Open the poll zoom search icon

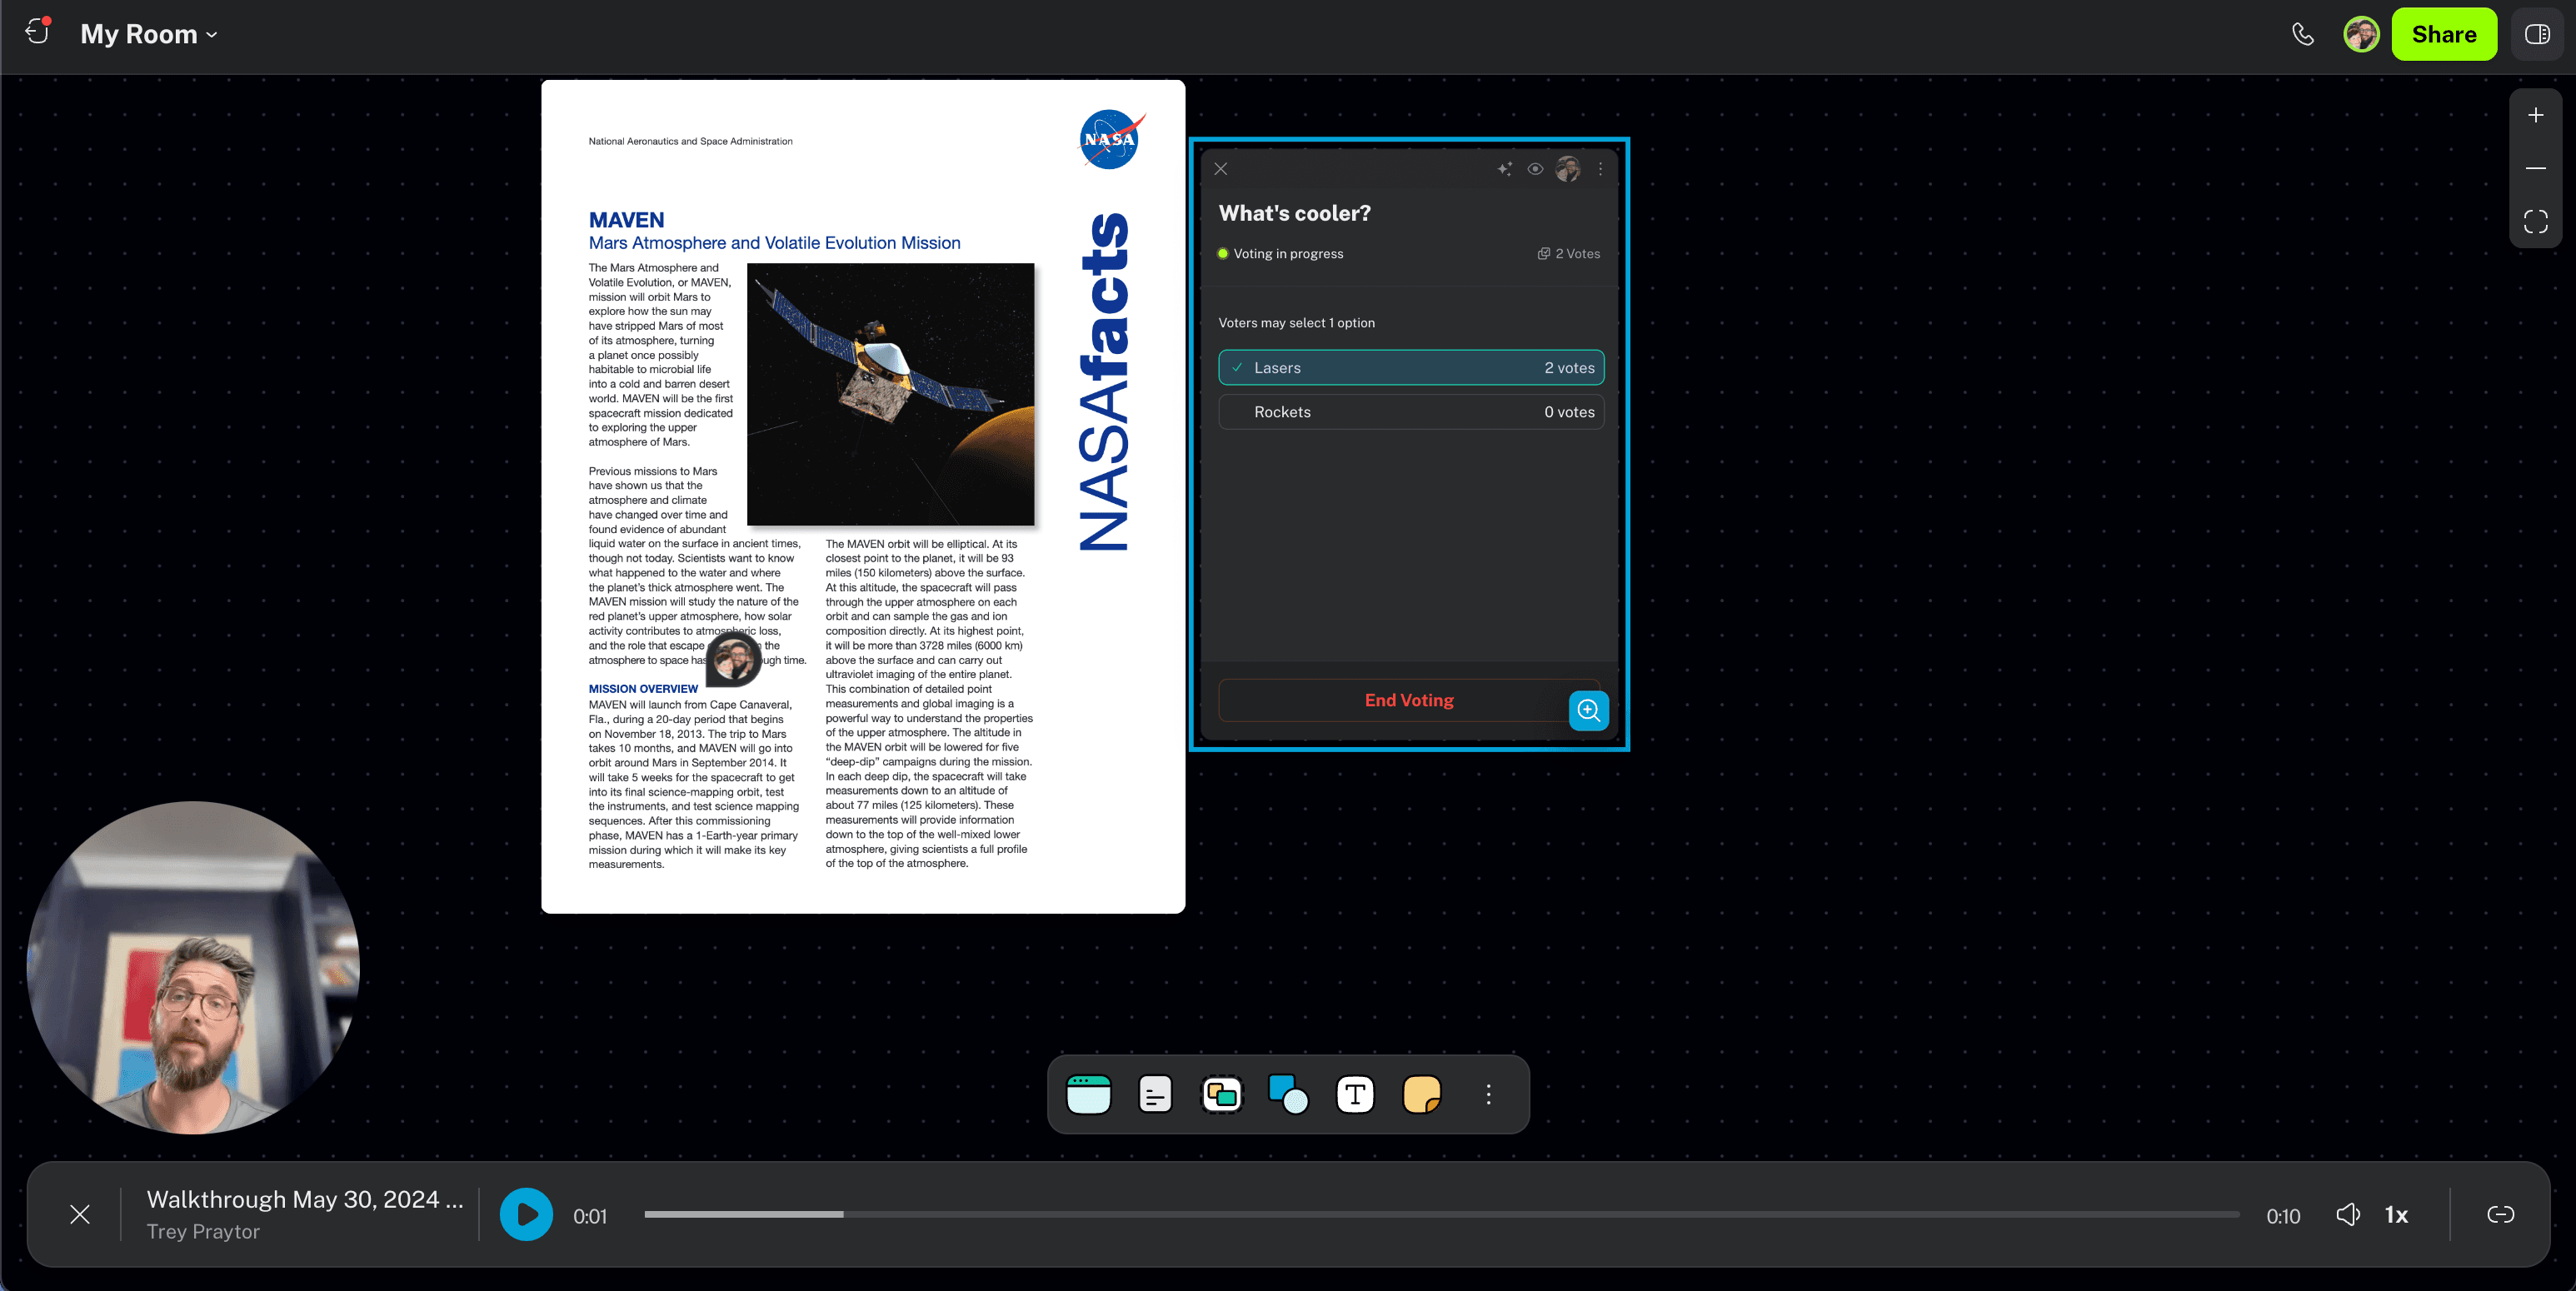pos(1586,710)
